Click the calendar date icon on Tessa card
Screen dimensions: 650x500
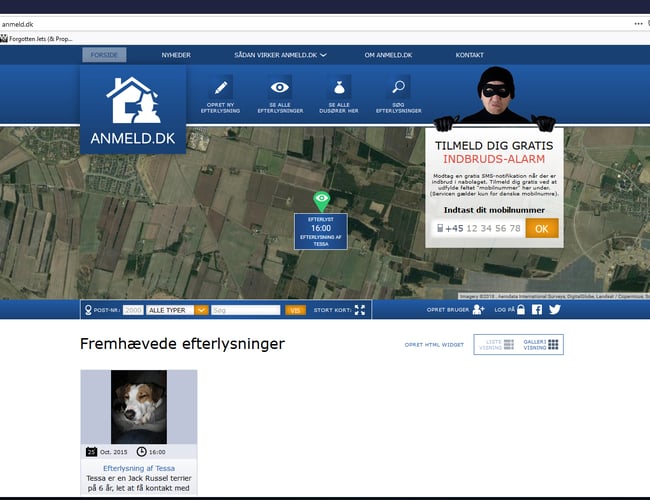point(92,451)
